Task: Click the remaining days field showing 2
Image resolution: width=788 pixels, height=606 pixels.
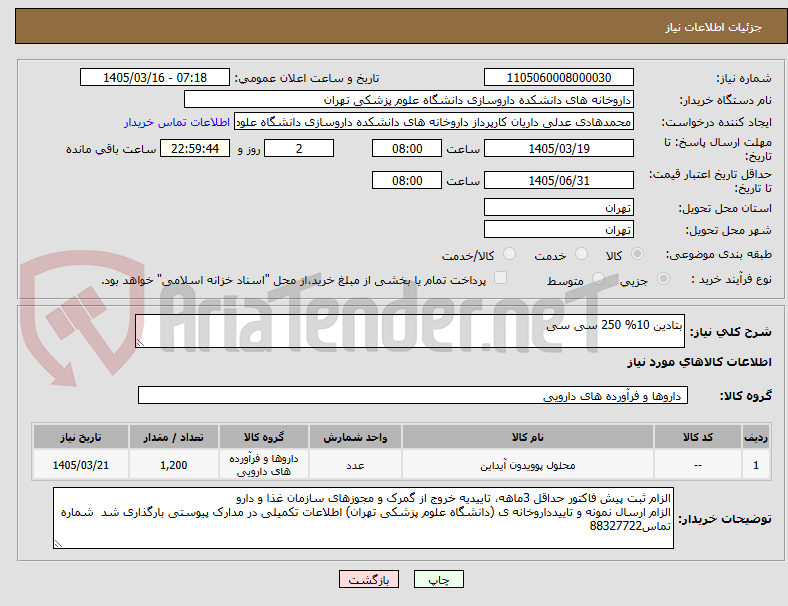Action: click(x=299, y=149)
